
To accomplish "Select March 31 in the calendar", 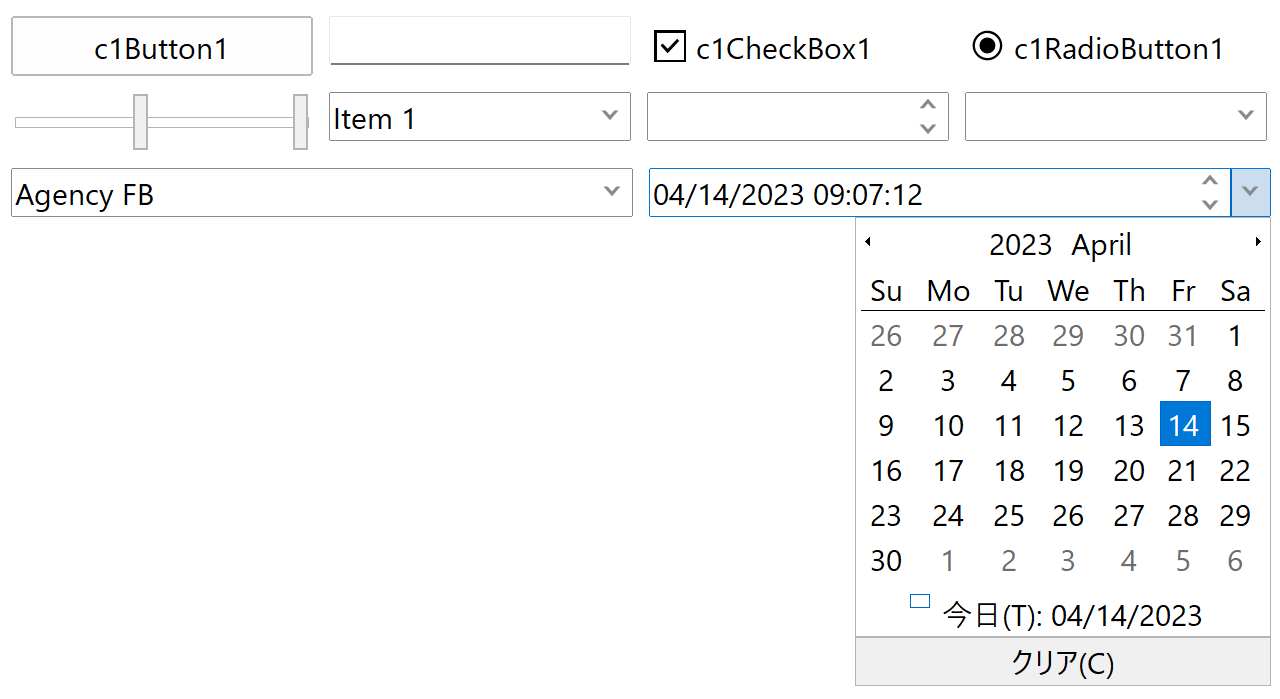I will point(1183,336).
